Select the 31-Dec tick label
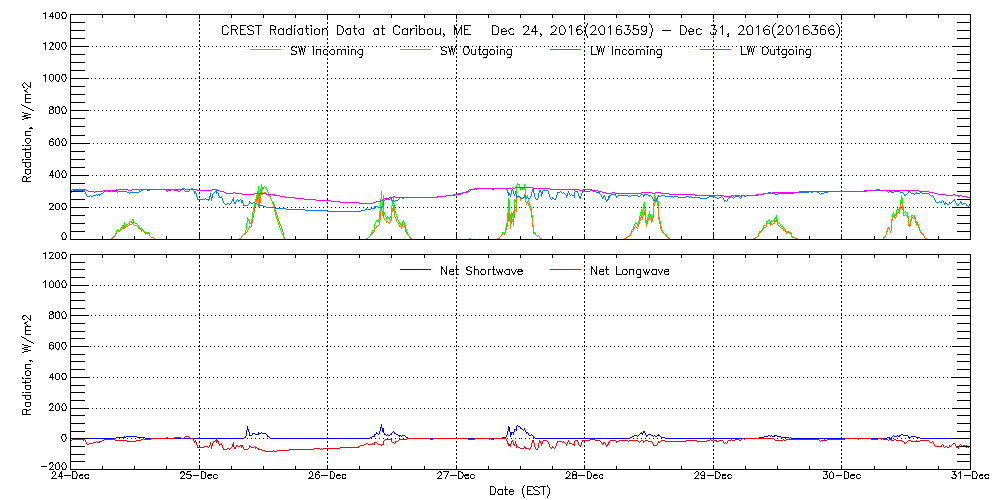 (969, 477)
